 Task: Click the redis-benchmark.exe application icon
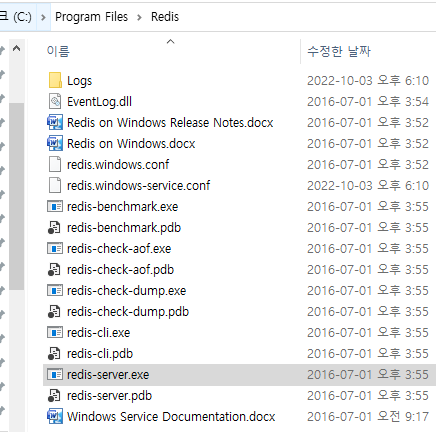tap(55, 207)
